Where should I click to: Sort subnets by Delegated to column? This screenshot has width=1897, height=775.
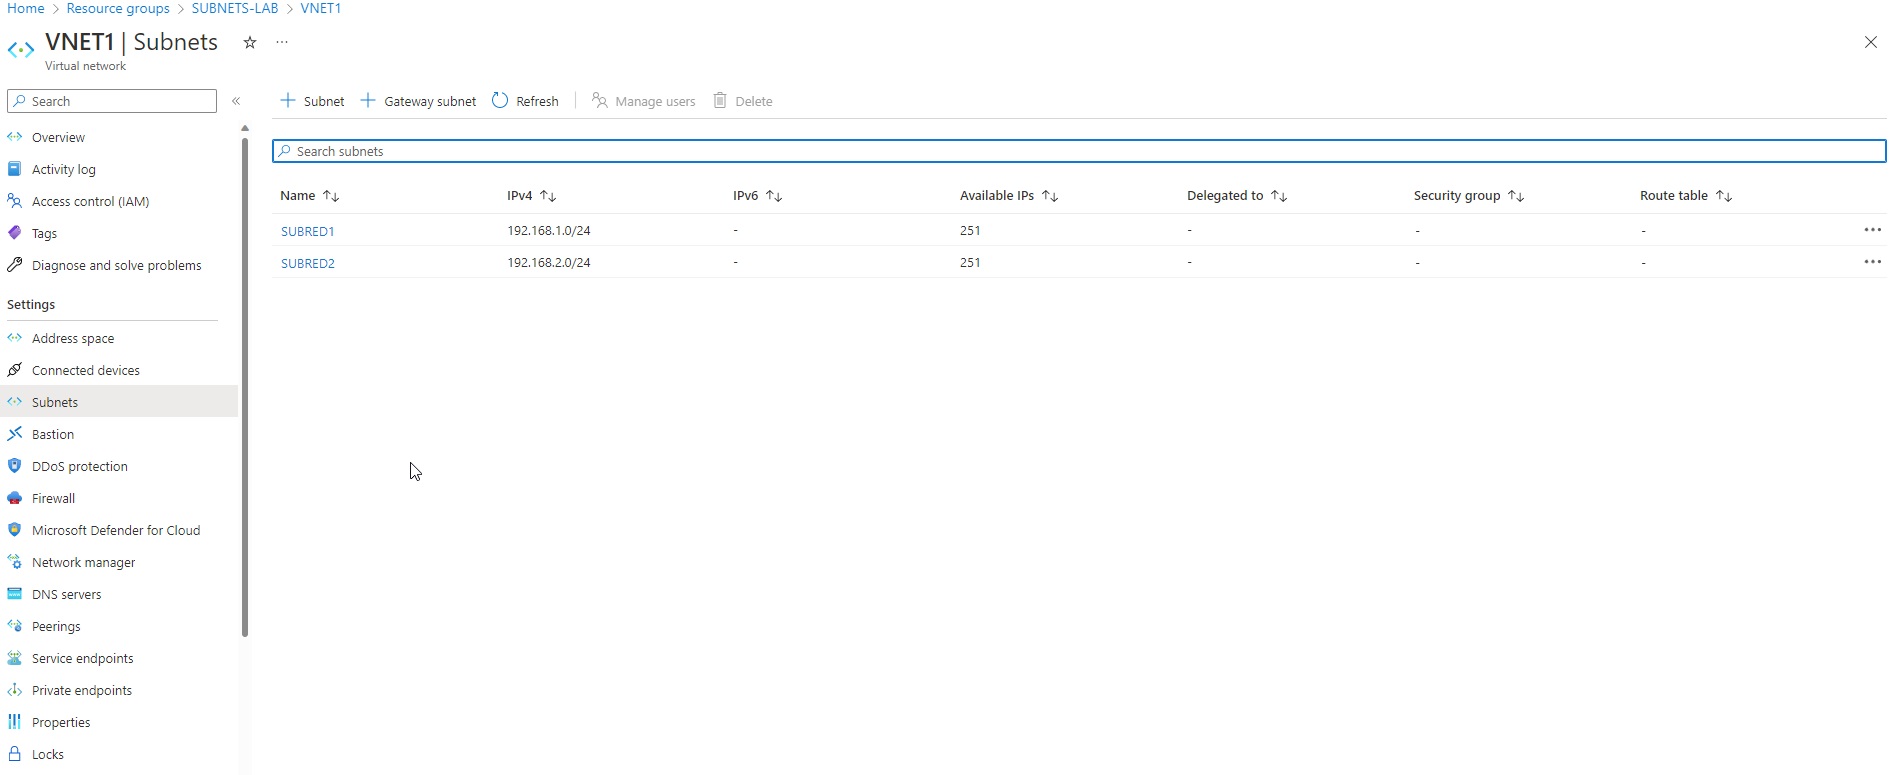[1237, 196]
